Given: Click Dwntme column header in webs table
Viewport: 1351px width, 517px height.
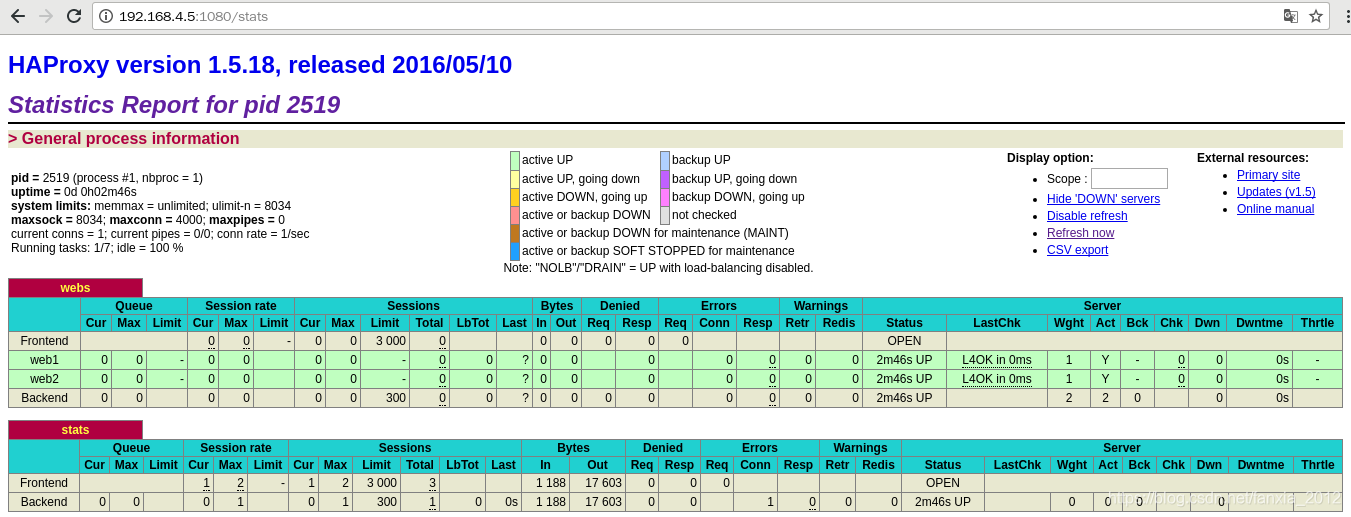Looking at the screenshot, I should click(1259, 323).
